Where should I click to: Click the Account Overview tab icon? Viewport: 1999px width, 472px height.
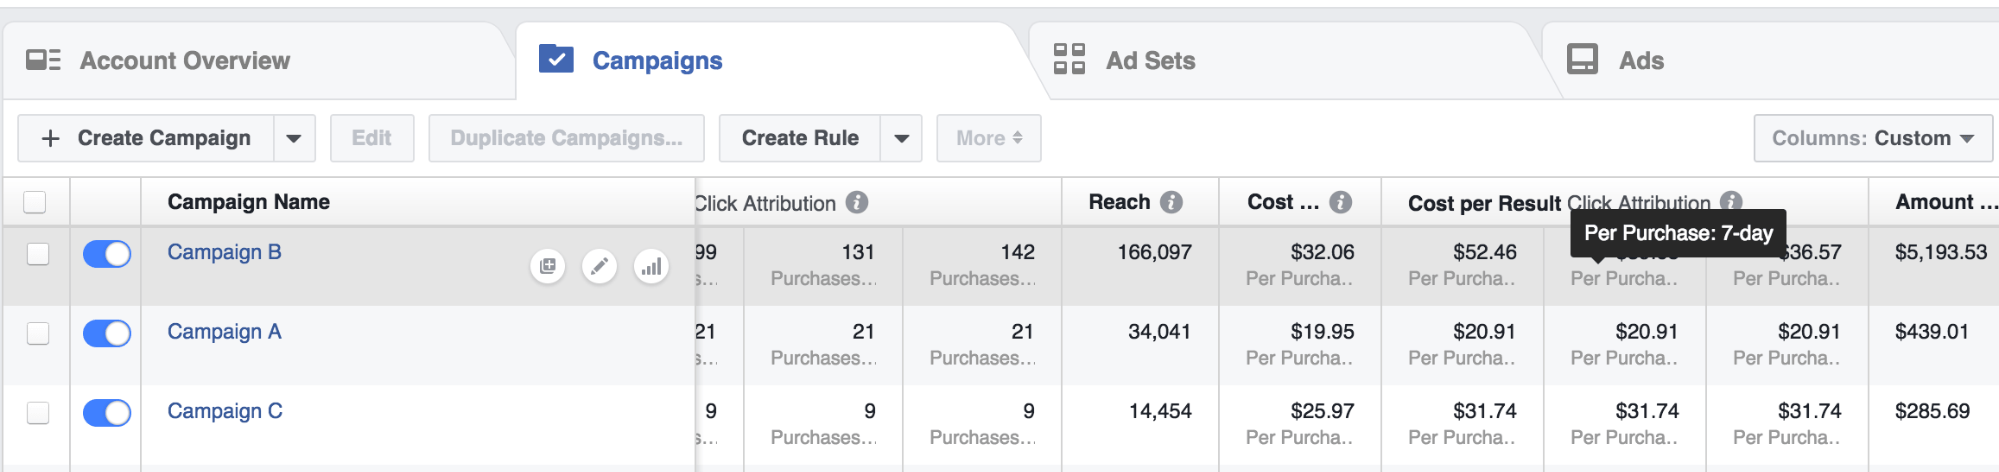(43, 60)
